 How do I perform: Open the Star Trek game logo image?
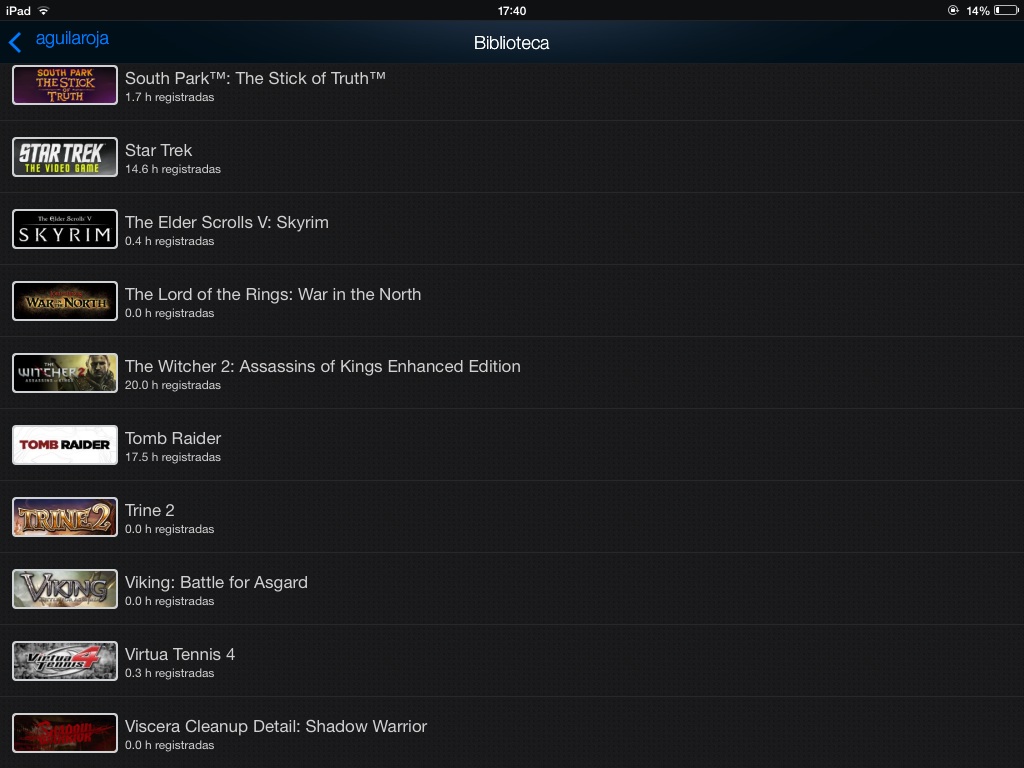coord(65,157)
